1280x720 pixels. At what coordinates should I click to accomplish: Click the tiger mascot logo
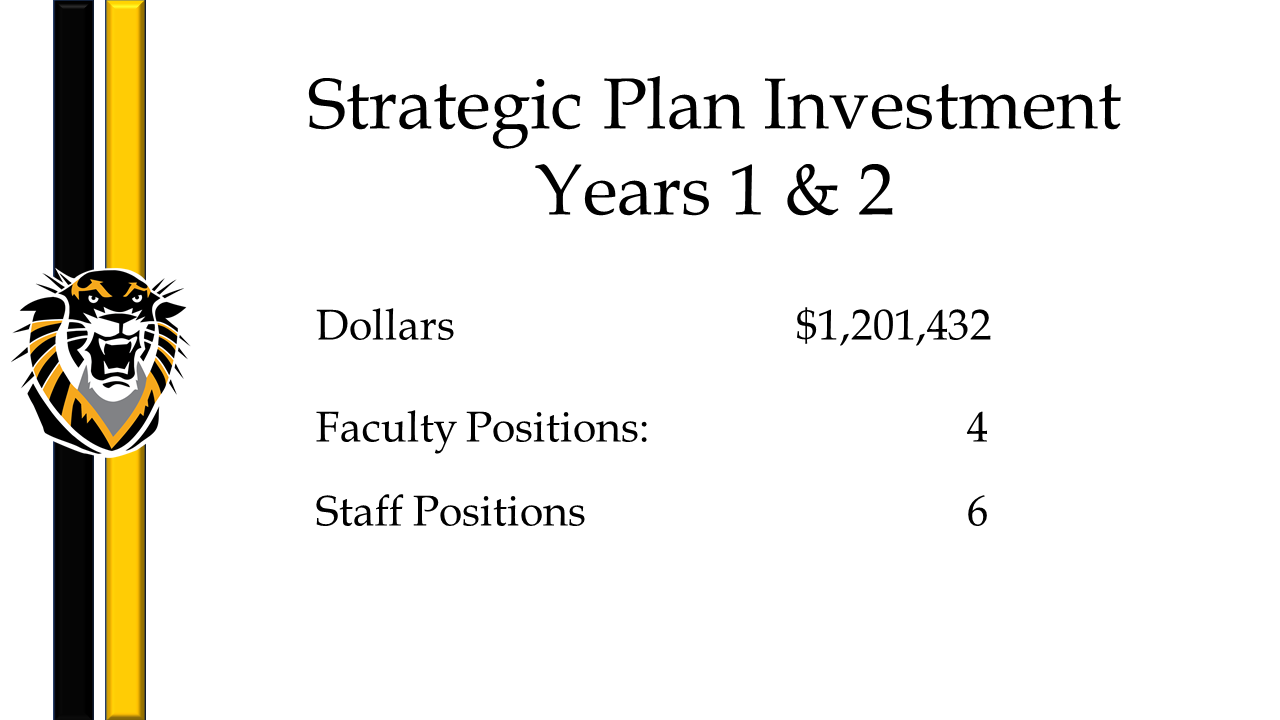click(100, 360)
